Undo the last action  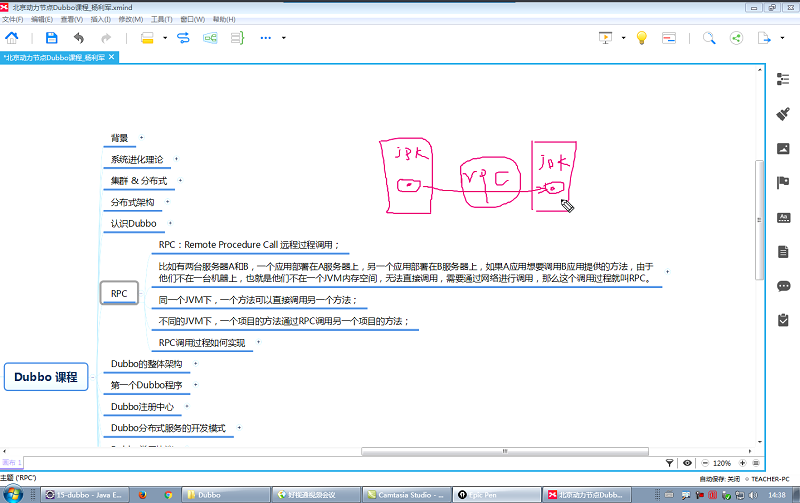tap(79, 38)
